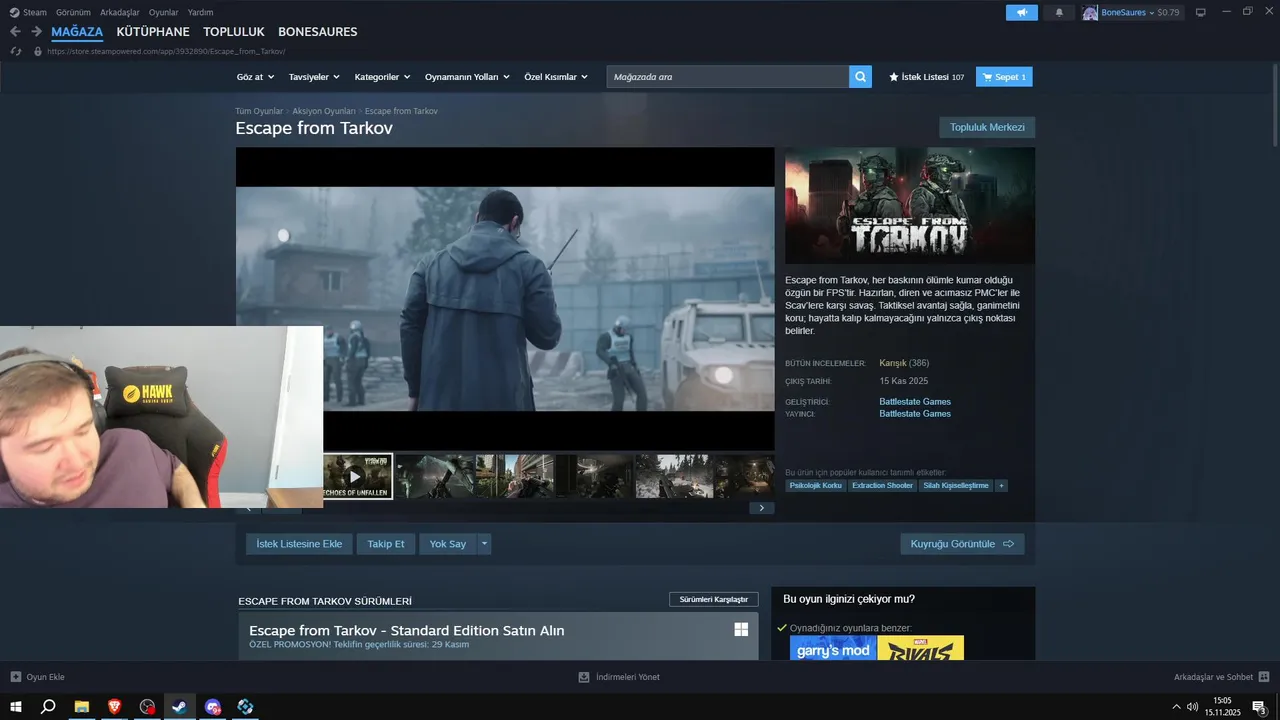Open Topluluk Merkezi community hub
This screenshot has width=1280, height=720.
coord(987,127)
